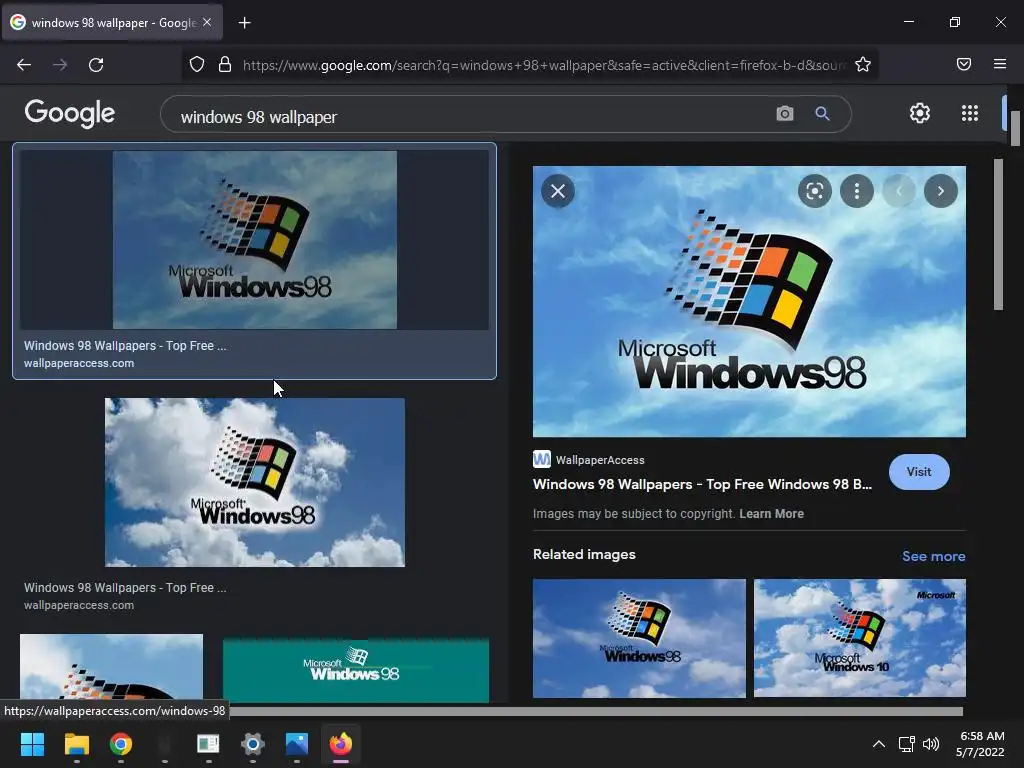Image resolution: width=1024 pixels, height=768 pixels.
Task: Open the taskbar clock showing 6:58 AM
Action: [x=980, y=744]
